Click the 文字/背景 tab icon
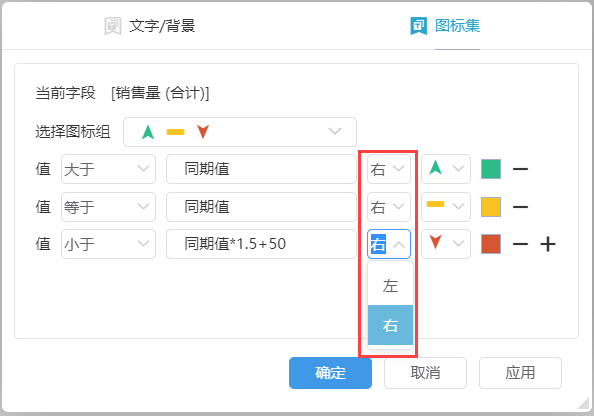 point(113,26)
